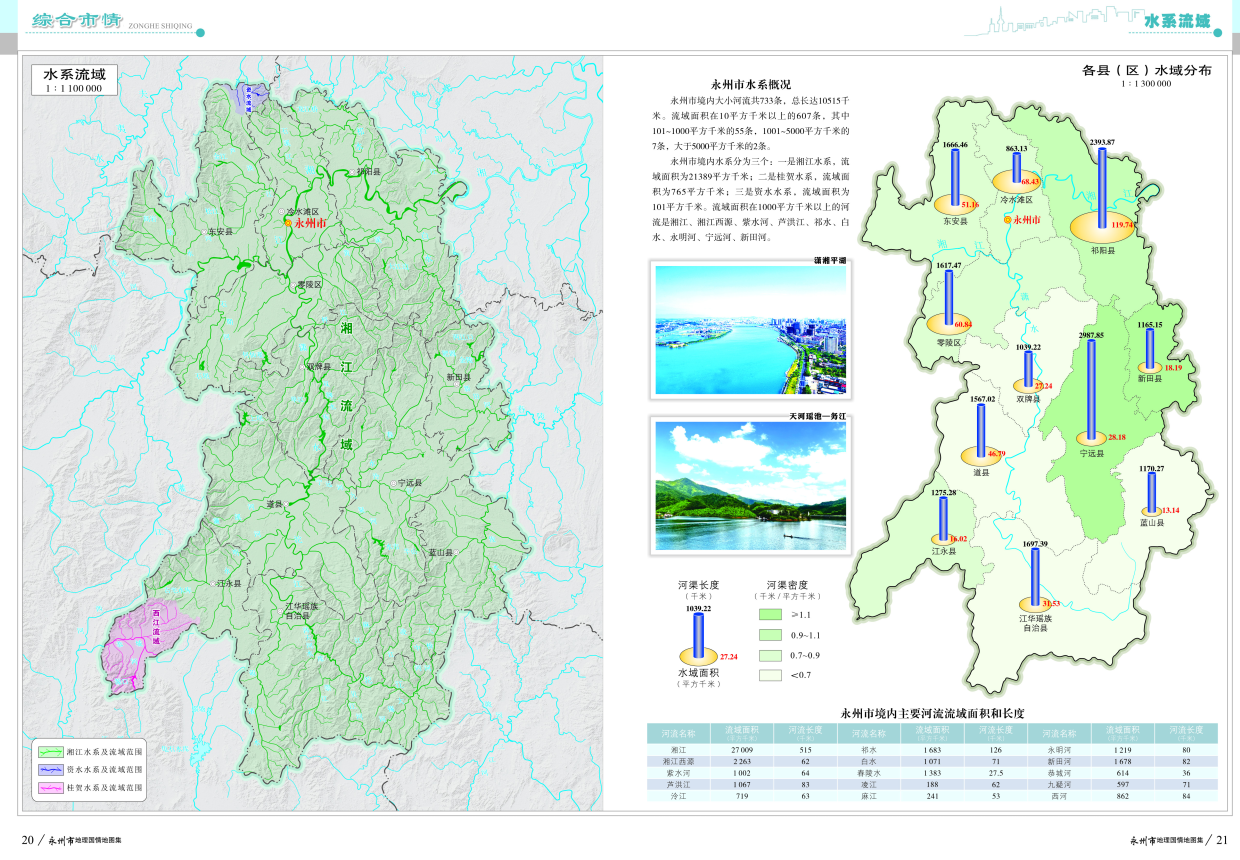Click the 27 009 area value in the table
The image size is (1240, 860).
coord(742,749)
